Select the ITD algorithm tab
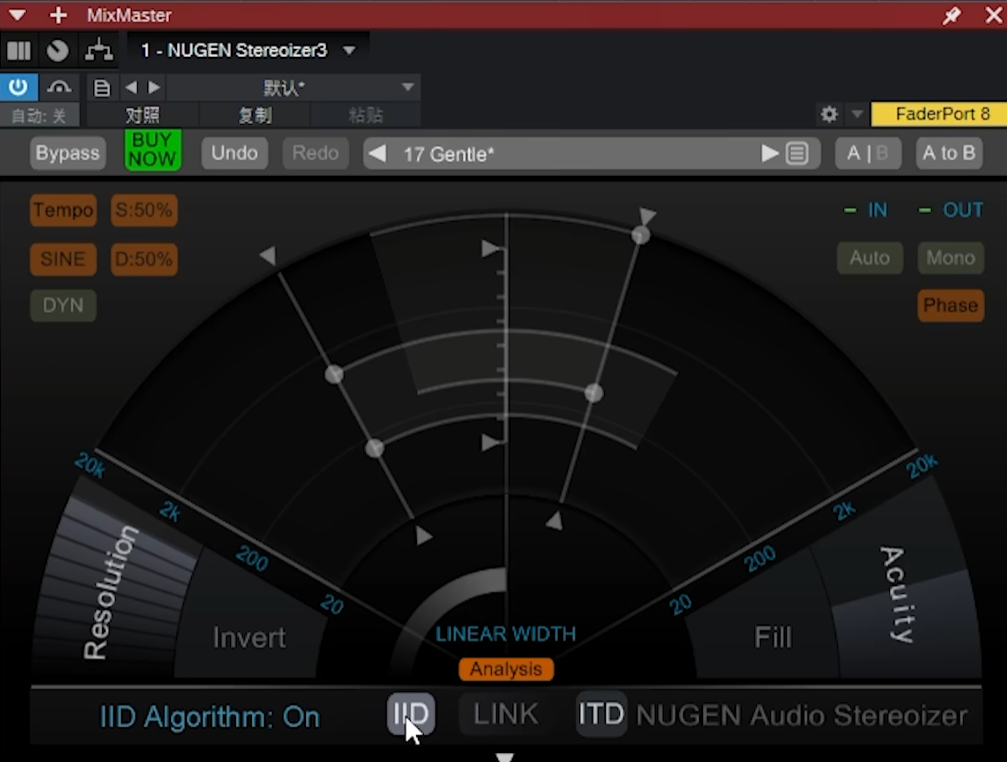 click(601, 715)
